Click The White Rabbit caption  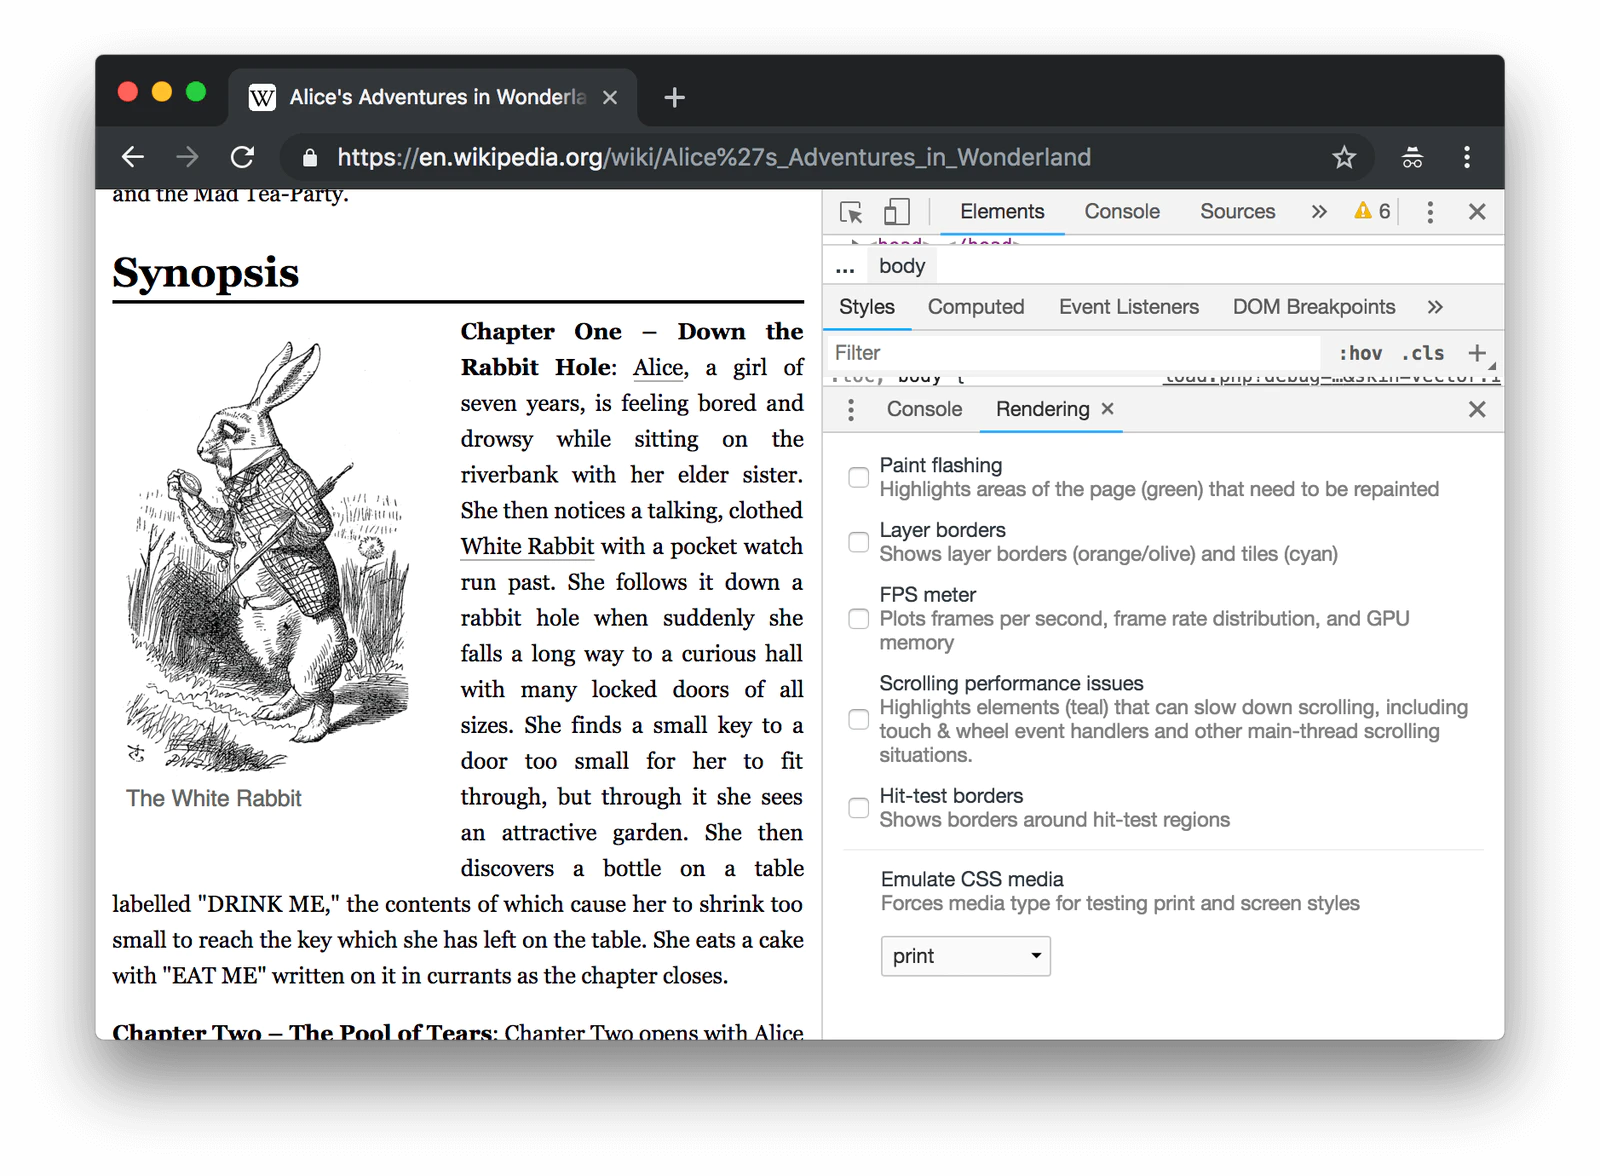(x=214, y=799)
